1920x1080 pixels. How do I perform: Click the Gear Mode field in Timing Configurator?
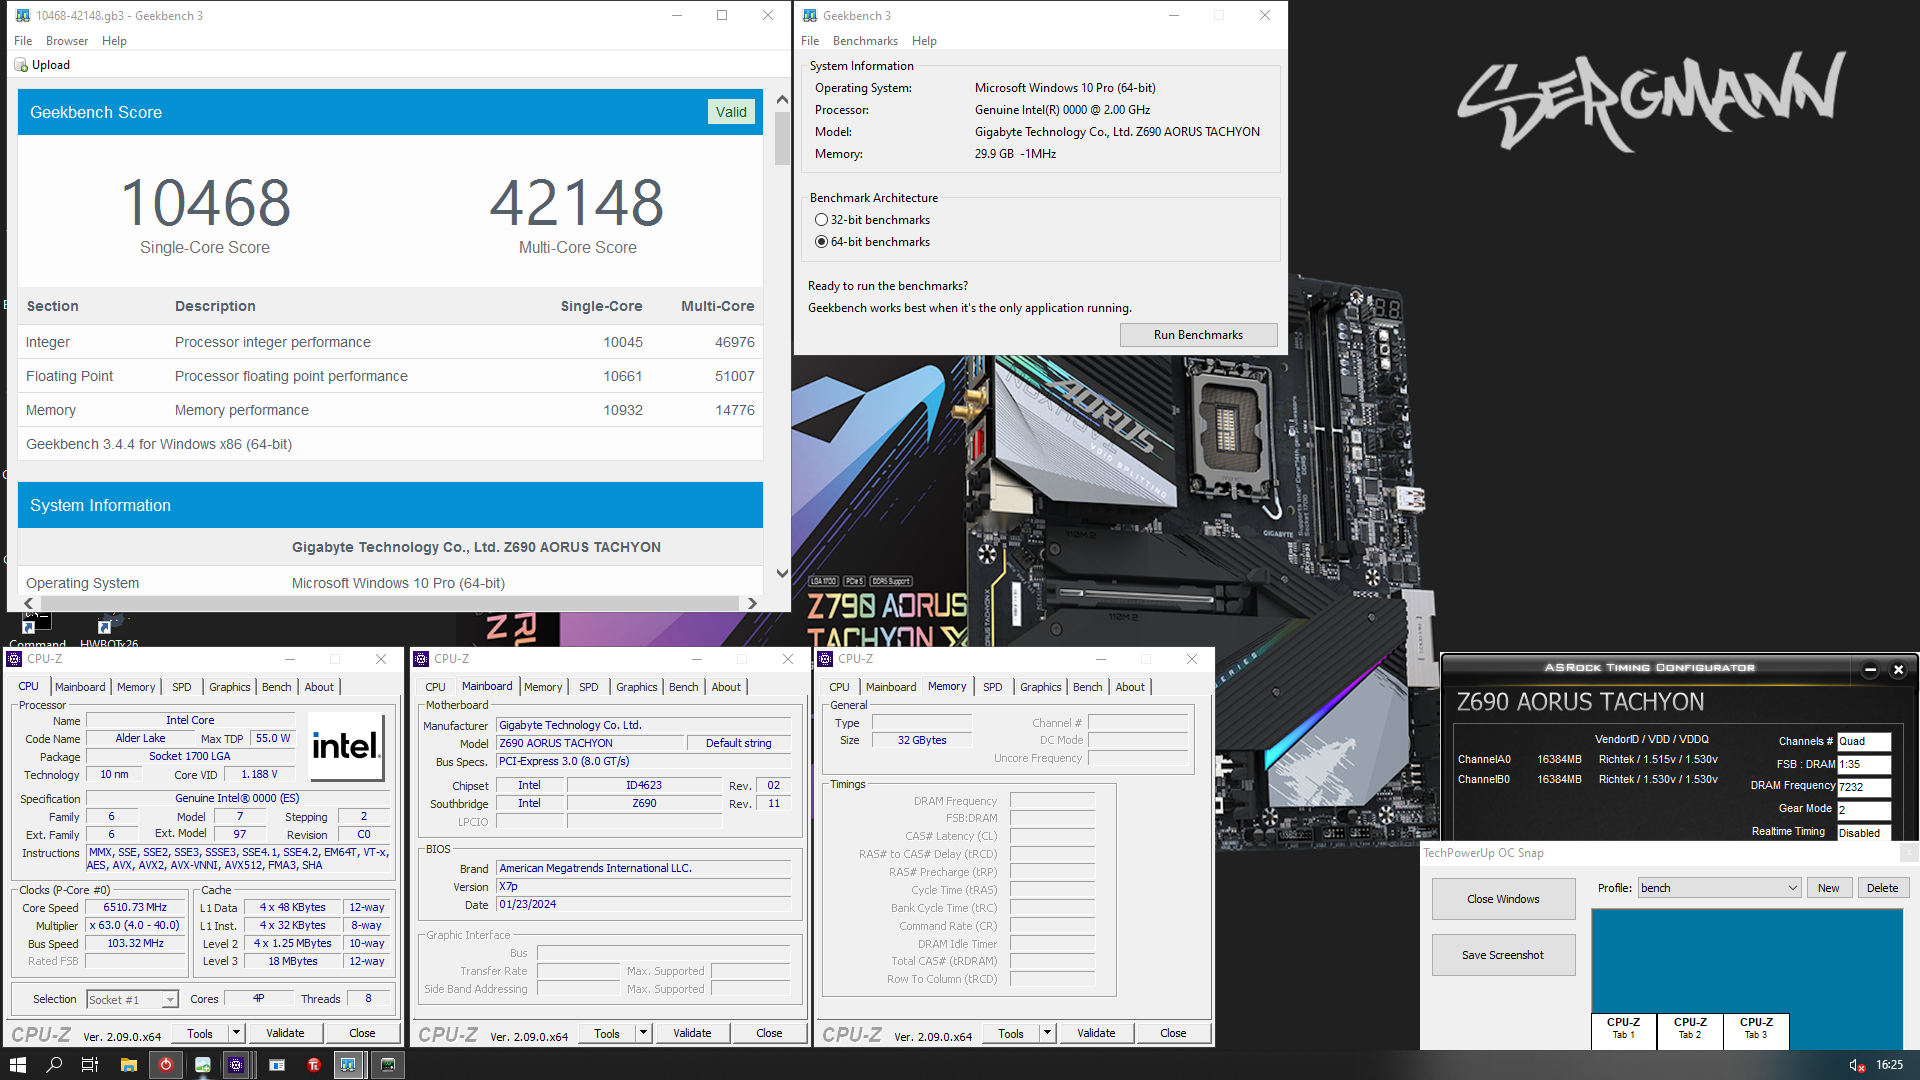[1864, 809]
